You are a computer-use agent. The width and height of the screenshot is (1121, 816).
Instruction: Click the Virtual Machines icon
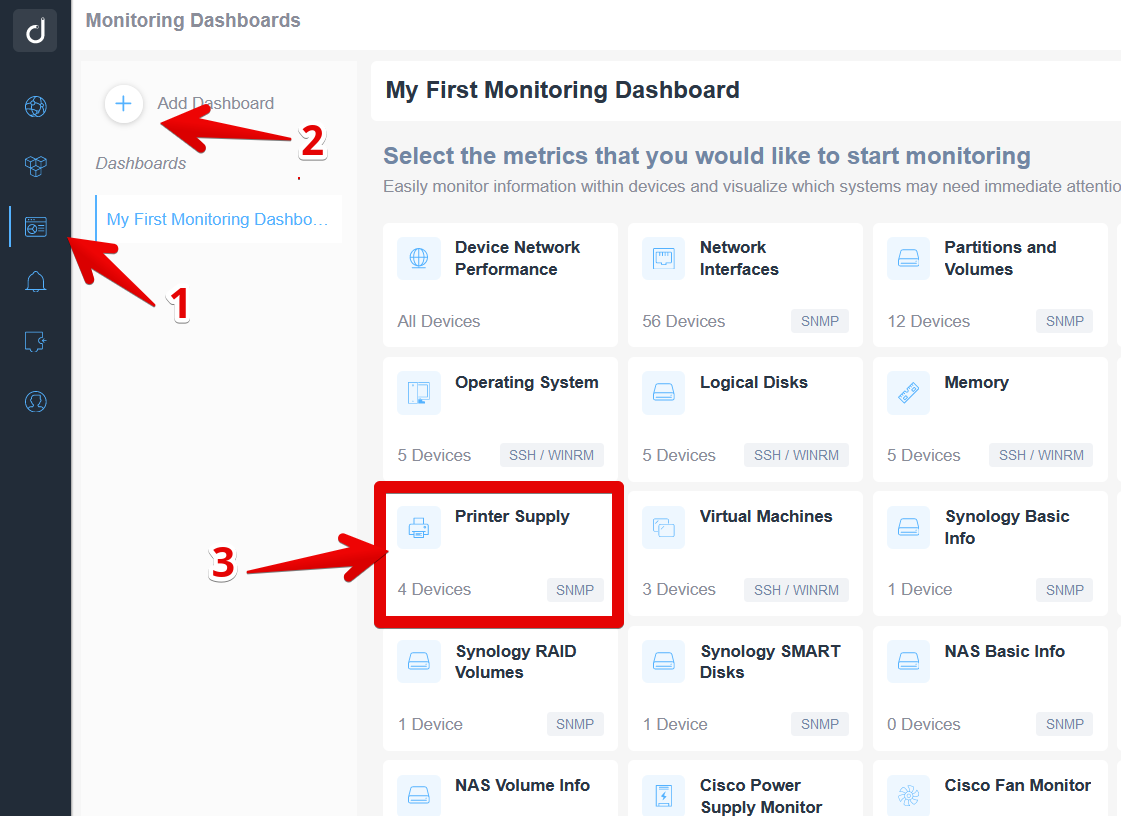tap(663, 527)
